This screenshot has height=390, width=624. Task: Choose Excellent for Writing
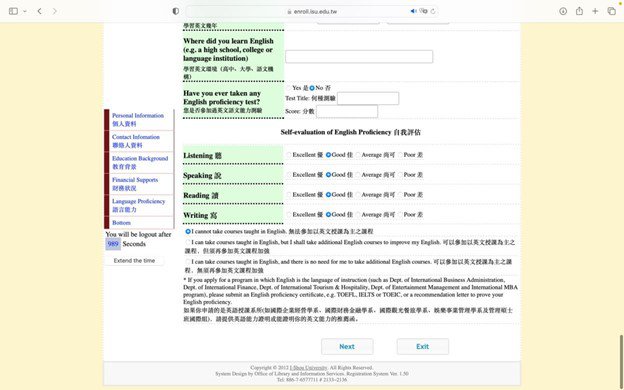tap(289, 214)
